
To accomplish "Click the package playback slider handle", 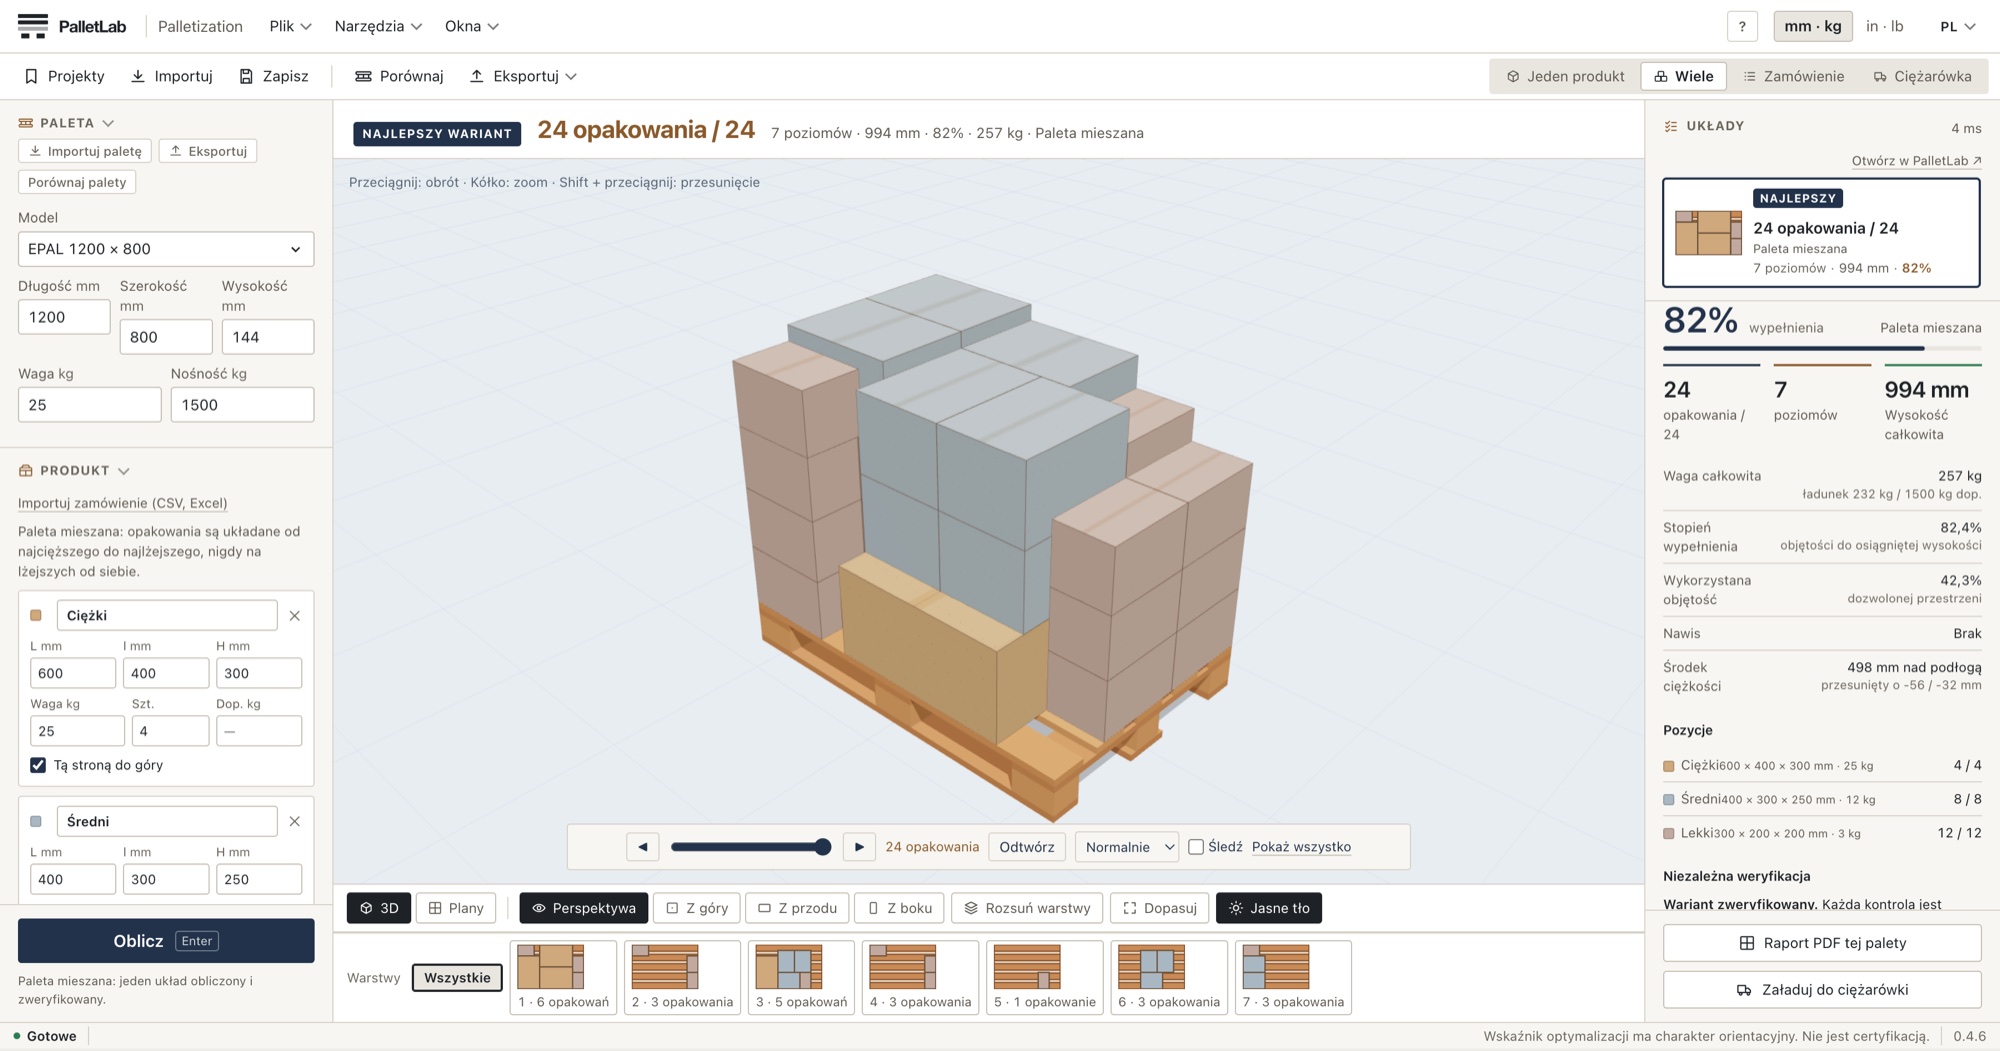I will click(x=823, y=847).
